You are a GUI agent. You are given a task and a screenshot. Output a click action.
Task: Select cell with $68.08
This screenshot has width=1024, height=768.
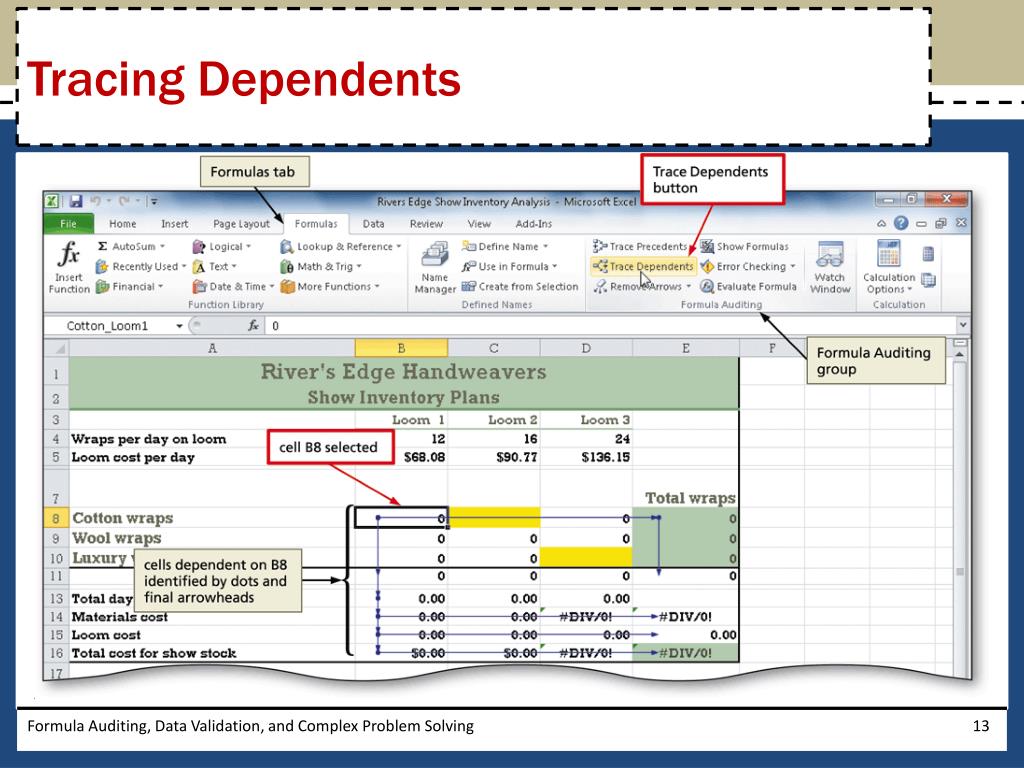pos(402,457)
